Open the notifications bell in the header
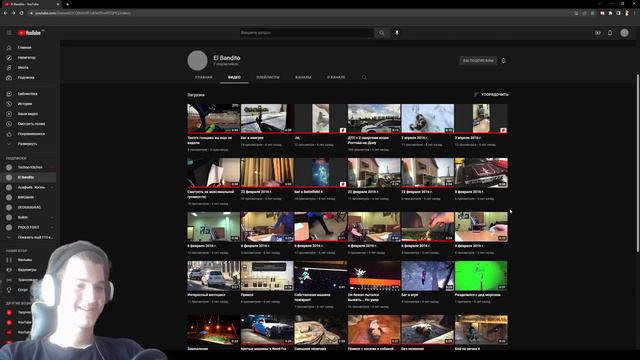The width and height of the screenshot is (640, 360). (x=610, y=33)
